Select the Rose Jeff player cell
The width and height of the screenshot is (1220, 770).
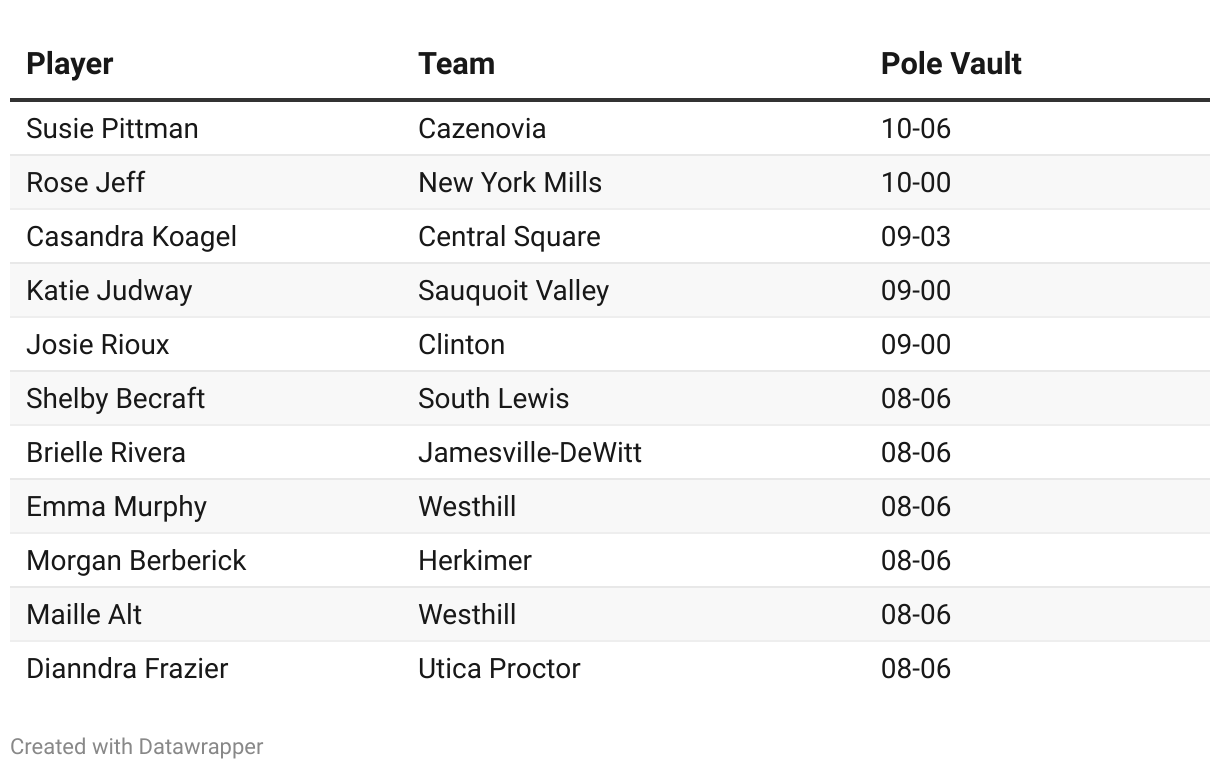tap(85, 183)
